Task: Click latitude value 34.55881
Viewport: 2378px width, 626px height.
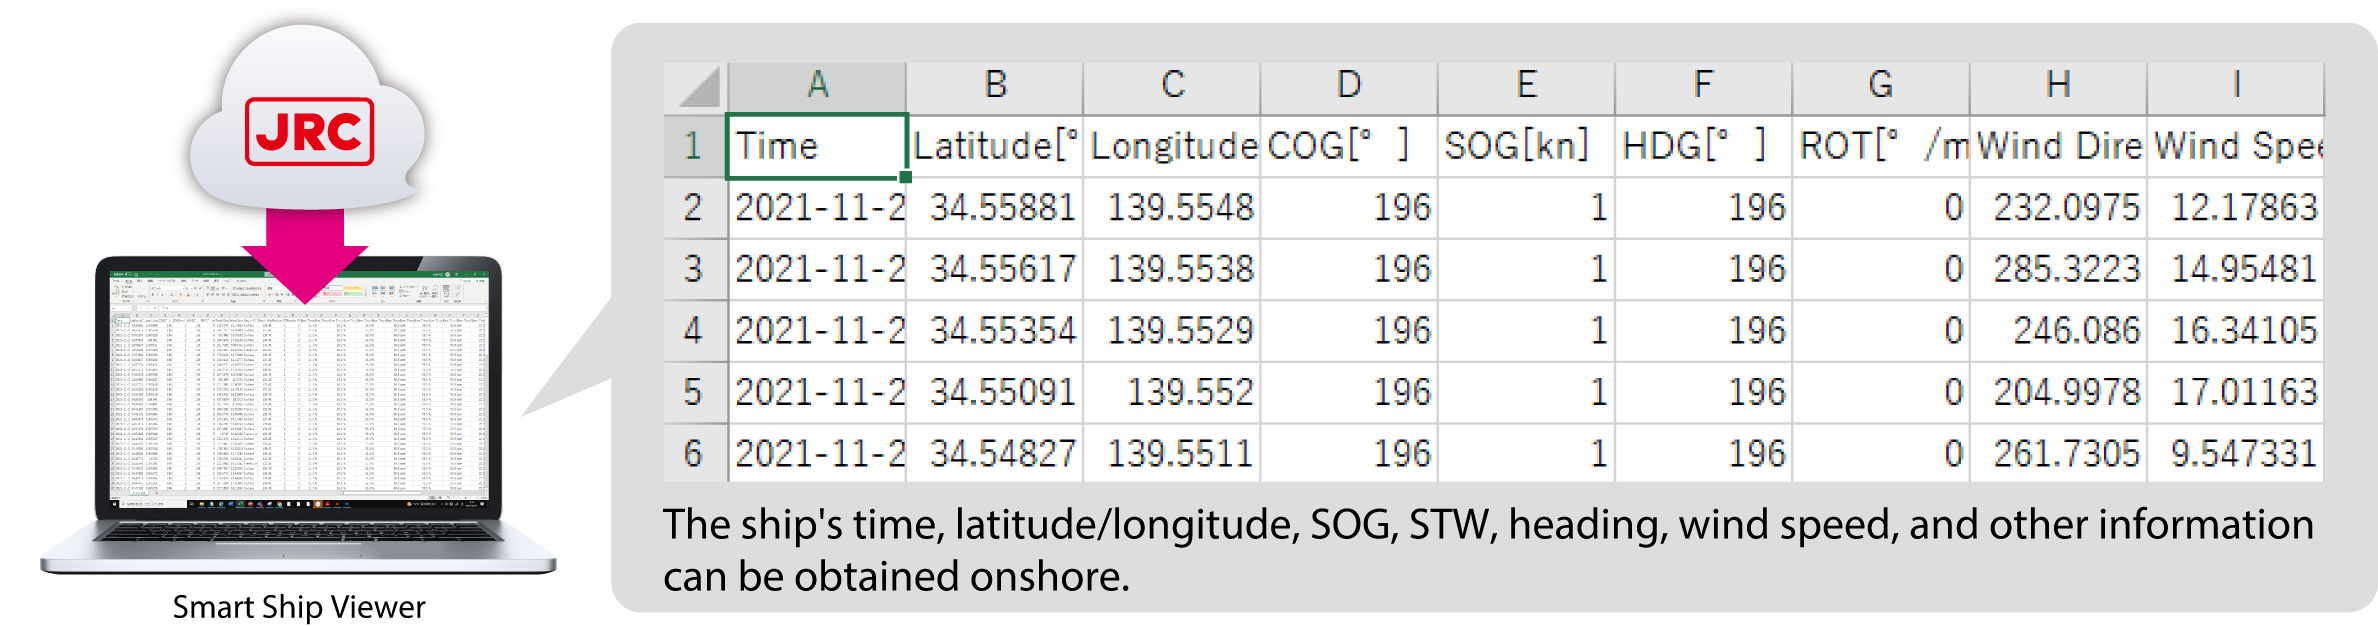Action: click(1001, 208)
